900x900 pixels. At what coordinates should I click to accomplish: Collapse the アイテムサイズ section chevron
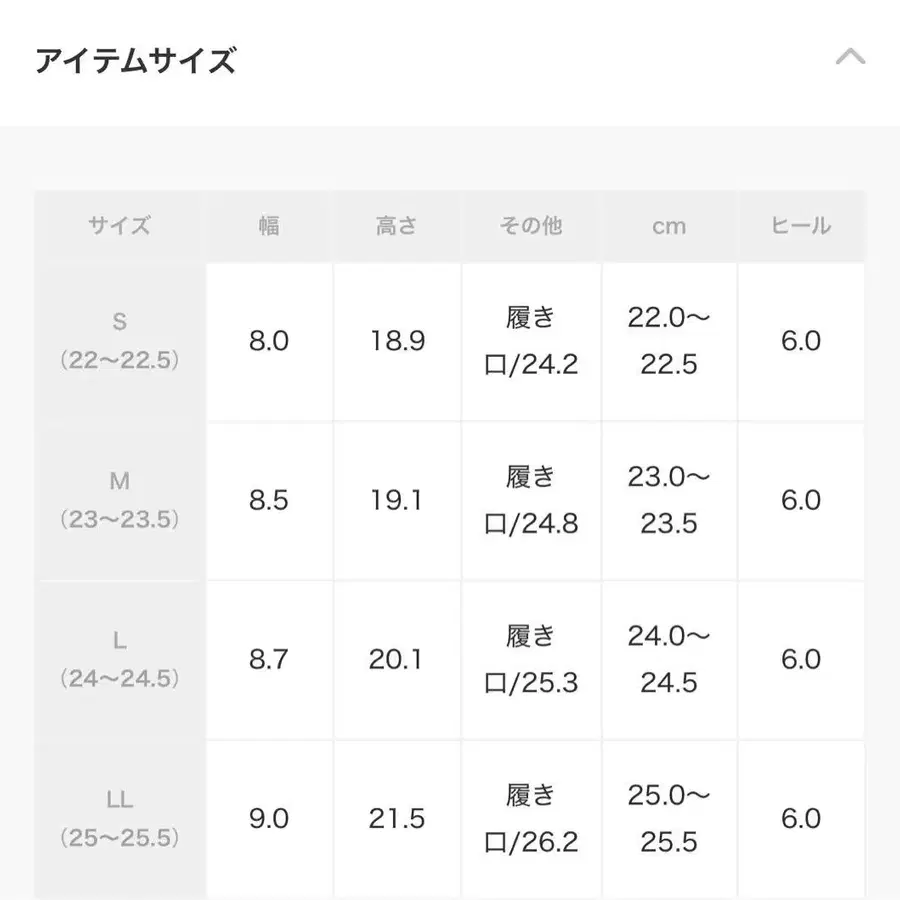(x=850, y=58)
